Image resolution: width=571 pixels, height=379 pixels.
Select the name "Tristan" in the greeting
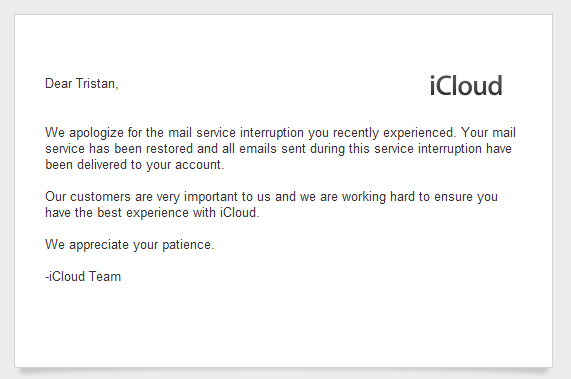pyautogui.click(x=95, y=84)
